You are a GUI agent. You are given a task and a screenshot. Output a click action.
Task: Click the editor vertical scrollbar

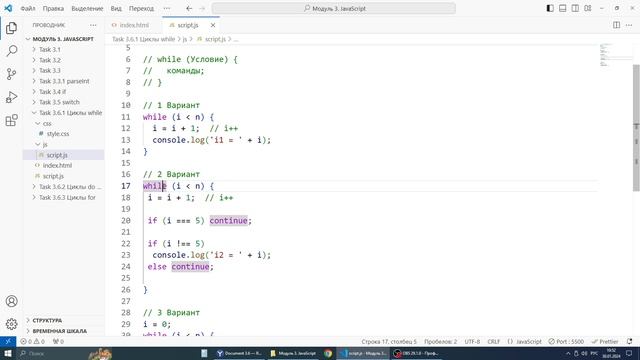click(636, 127)
